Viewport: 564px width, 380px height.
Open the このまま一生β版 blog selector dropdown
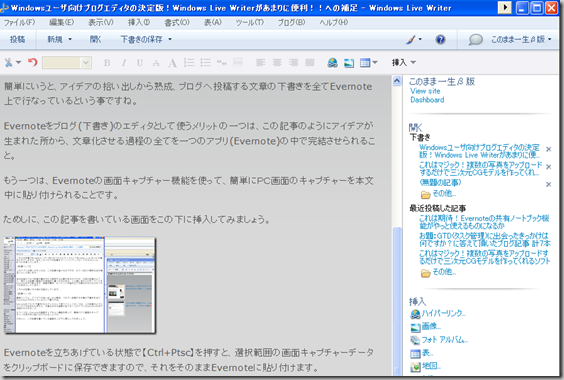point(521,39)
